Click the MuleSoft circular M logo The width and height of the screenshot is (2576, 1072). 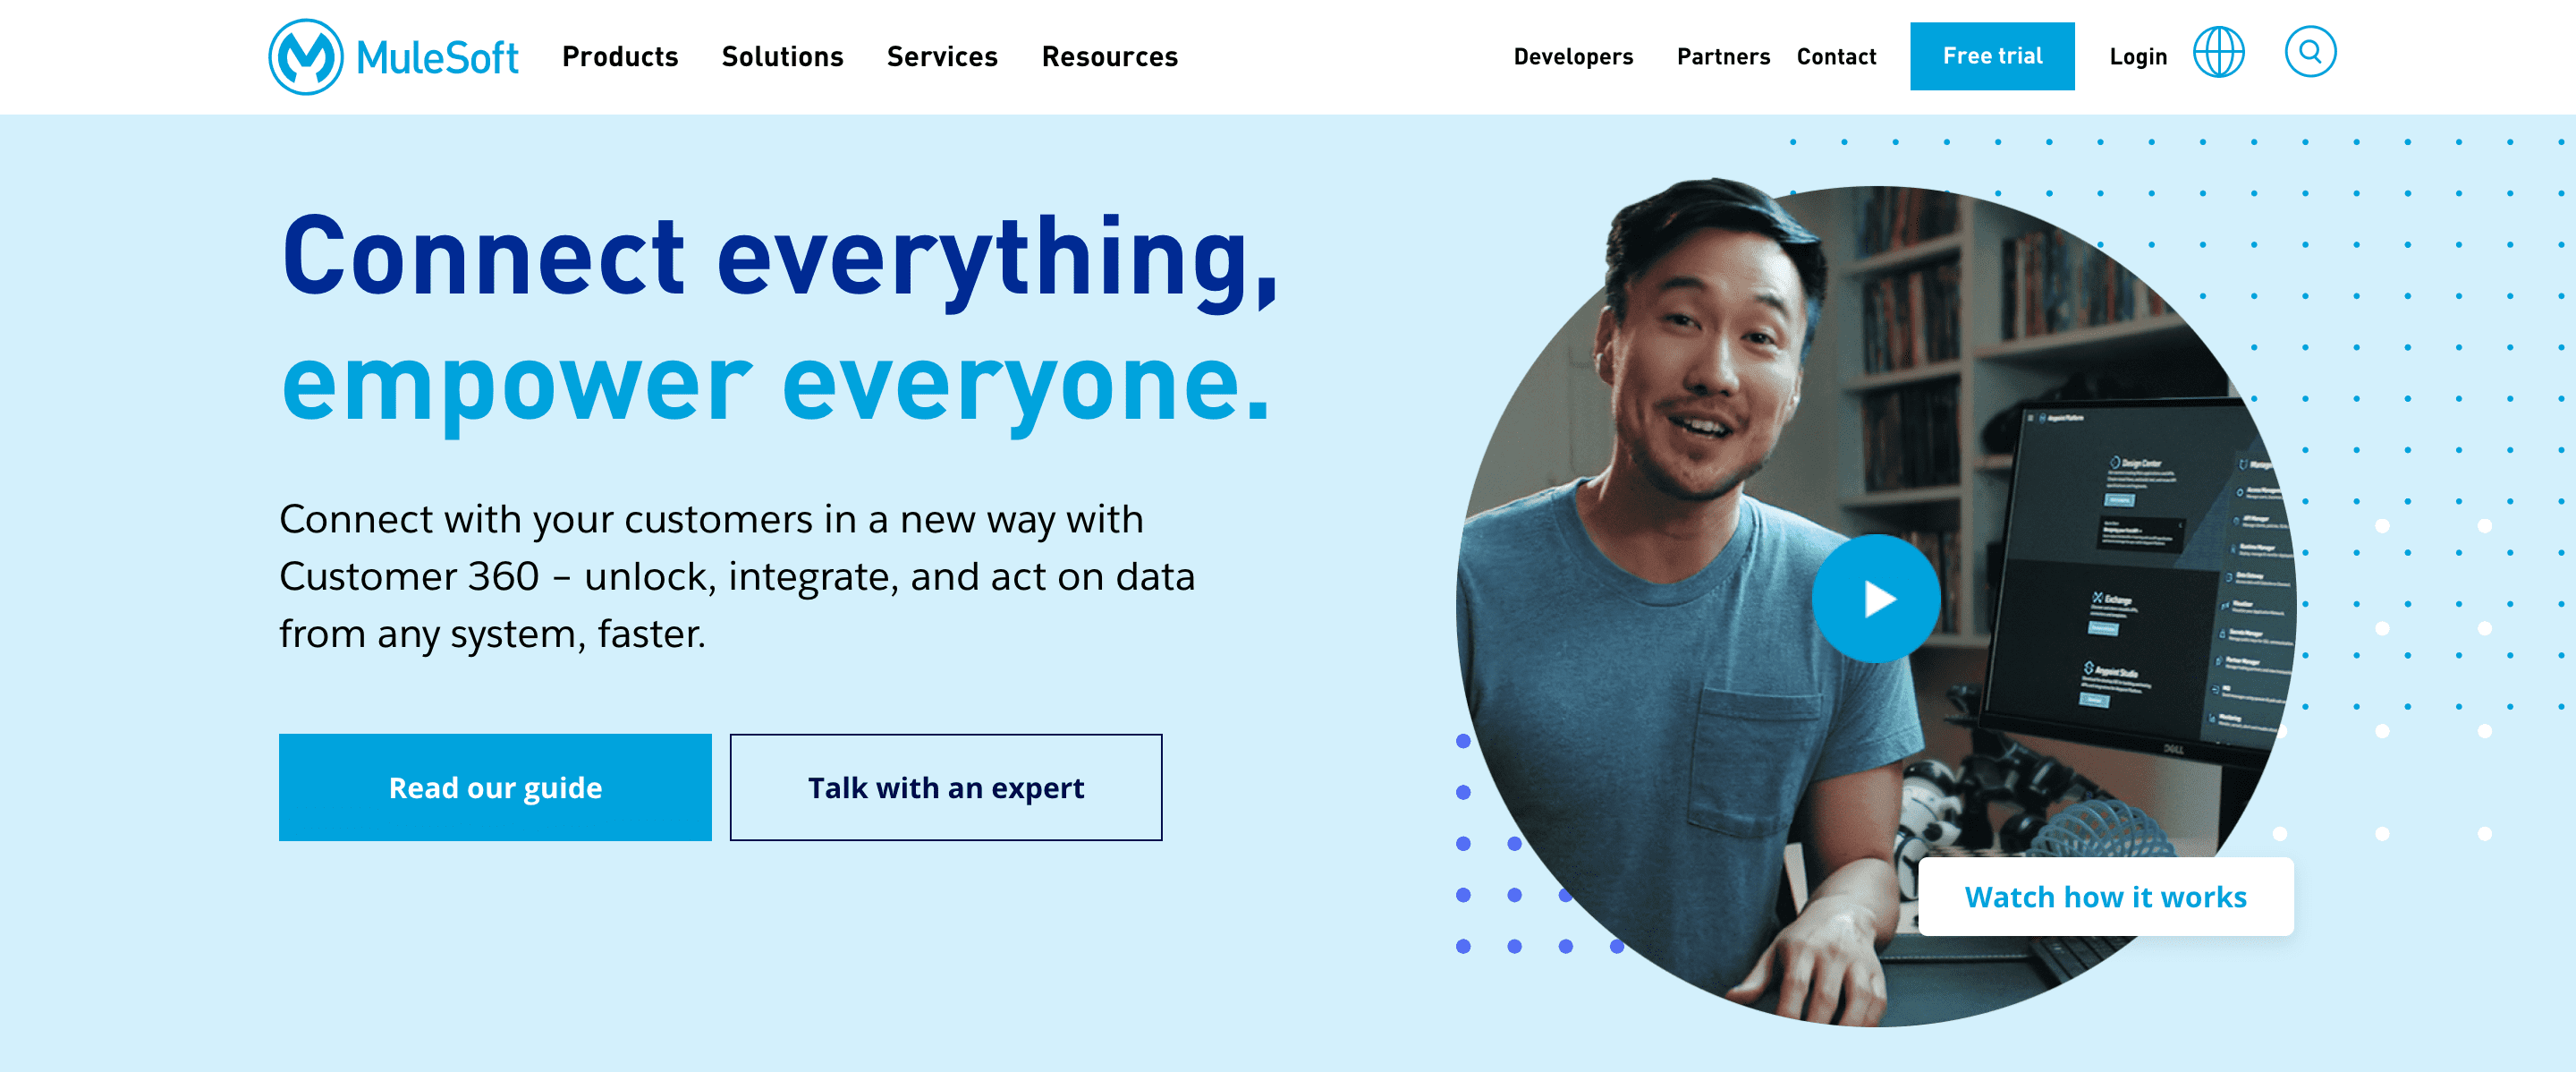pos(306,57)
